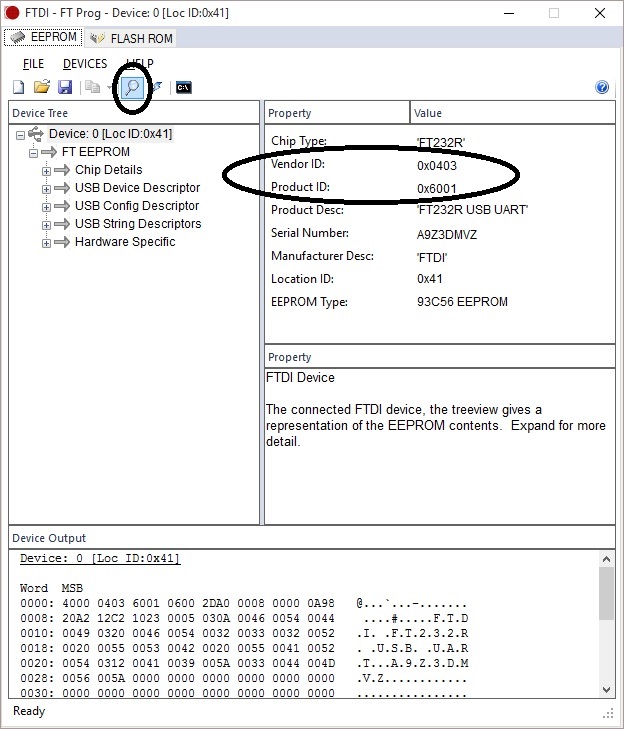This screenshot has height=729, width=624.
Task: Scan and parse devices with magnifier icon
Action: pyautogui.click(x=133, y=87)
